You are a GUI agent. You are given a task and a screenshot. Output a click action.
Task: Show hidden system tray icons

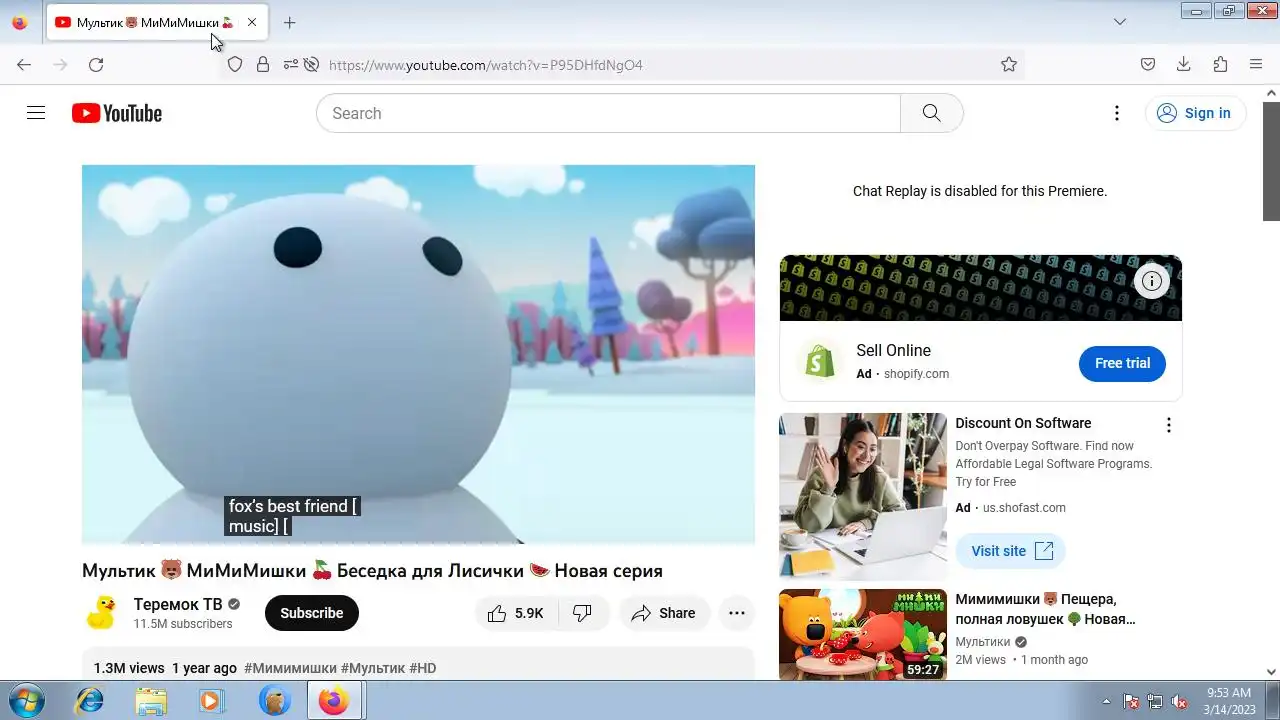pos(1106,701)
